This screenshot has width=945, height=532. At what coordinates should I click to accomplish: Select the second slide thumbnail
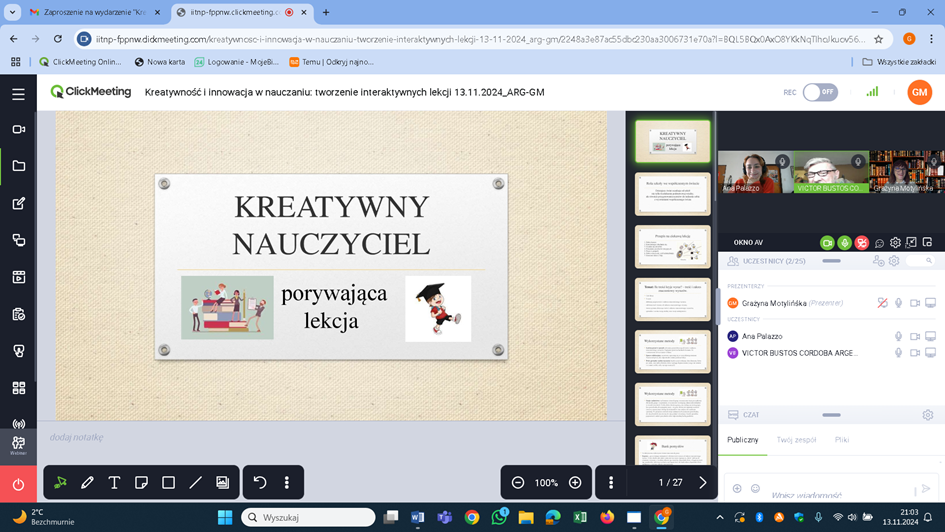673,194
